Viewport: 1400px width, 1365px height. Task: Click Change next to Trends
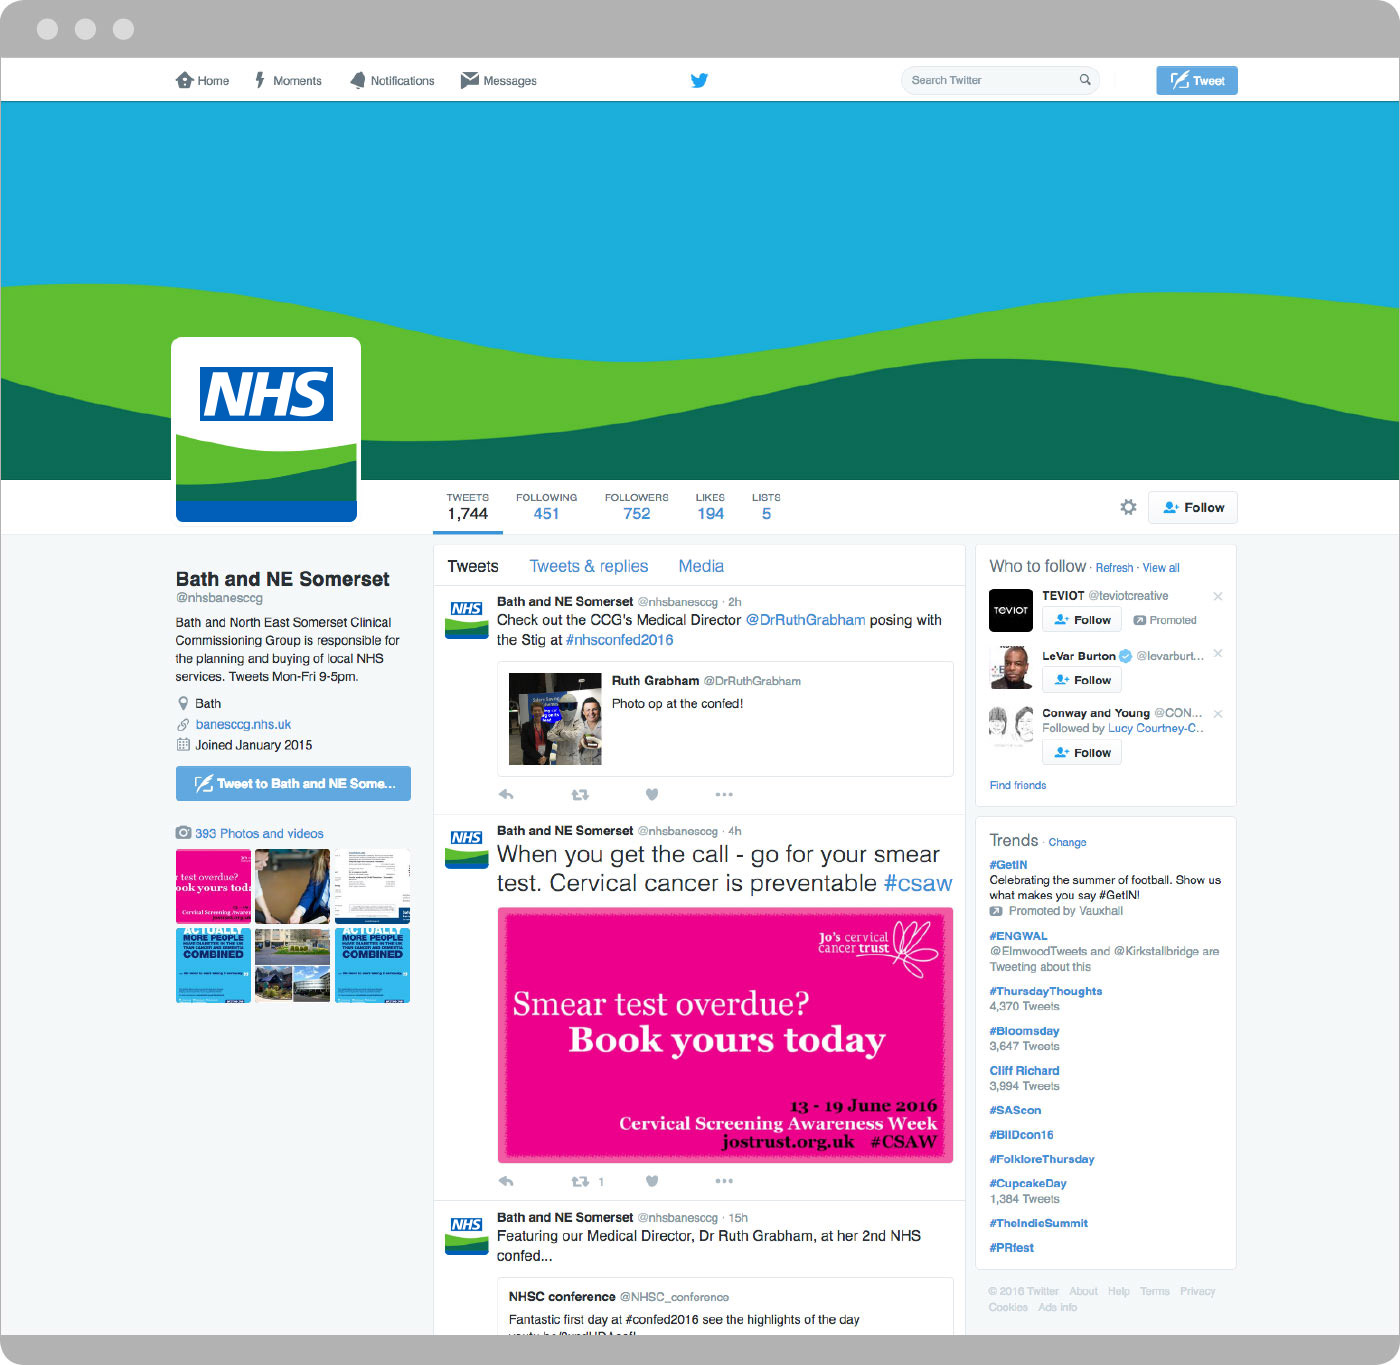[x=1067, y=842]
